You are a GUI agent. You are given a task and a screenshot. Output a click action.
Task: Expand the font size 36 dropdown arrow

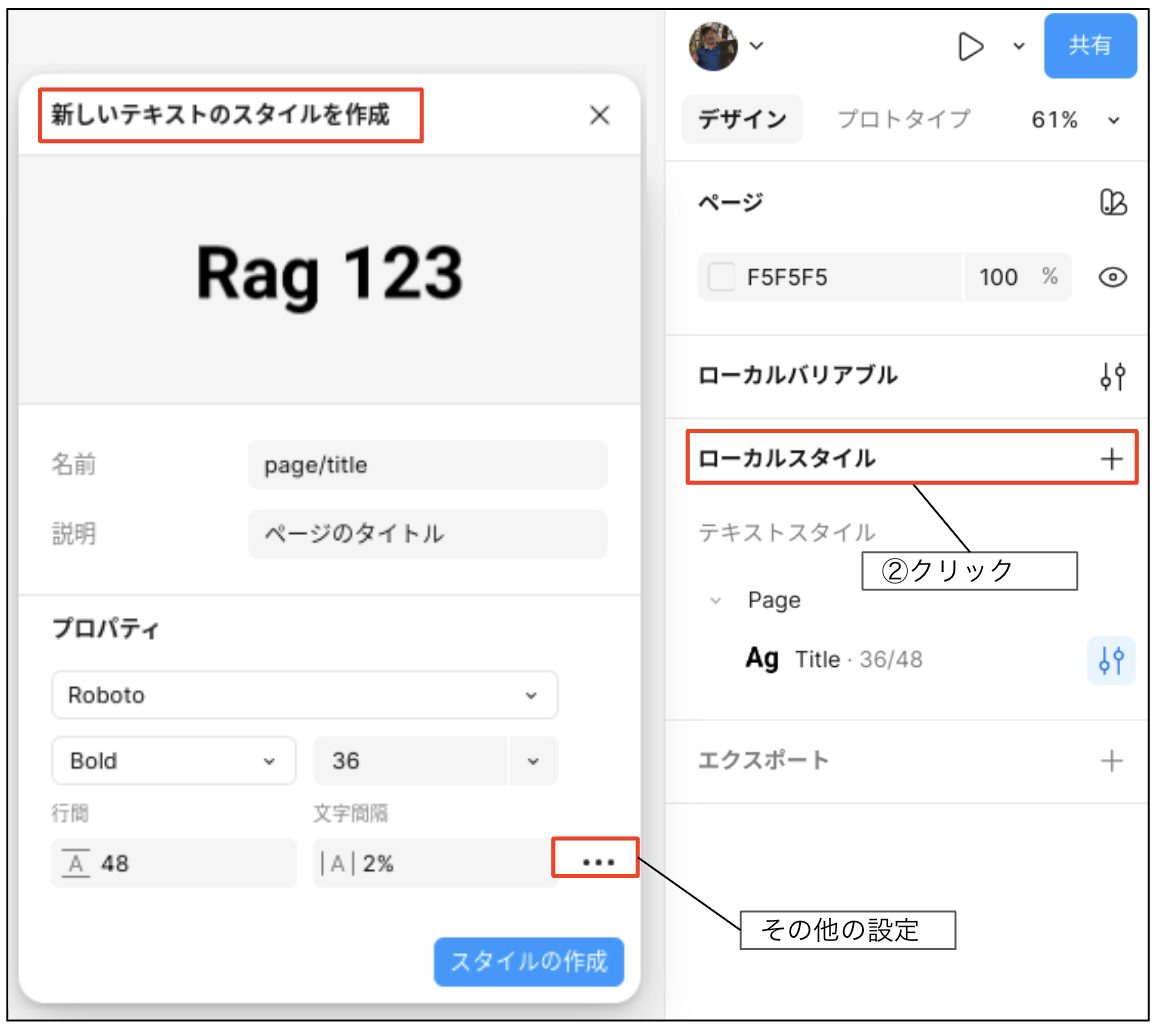(x=533, y=761)
